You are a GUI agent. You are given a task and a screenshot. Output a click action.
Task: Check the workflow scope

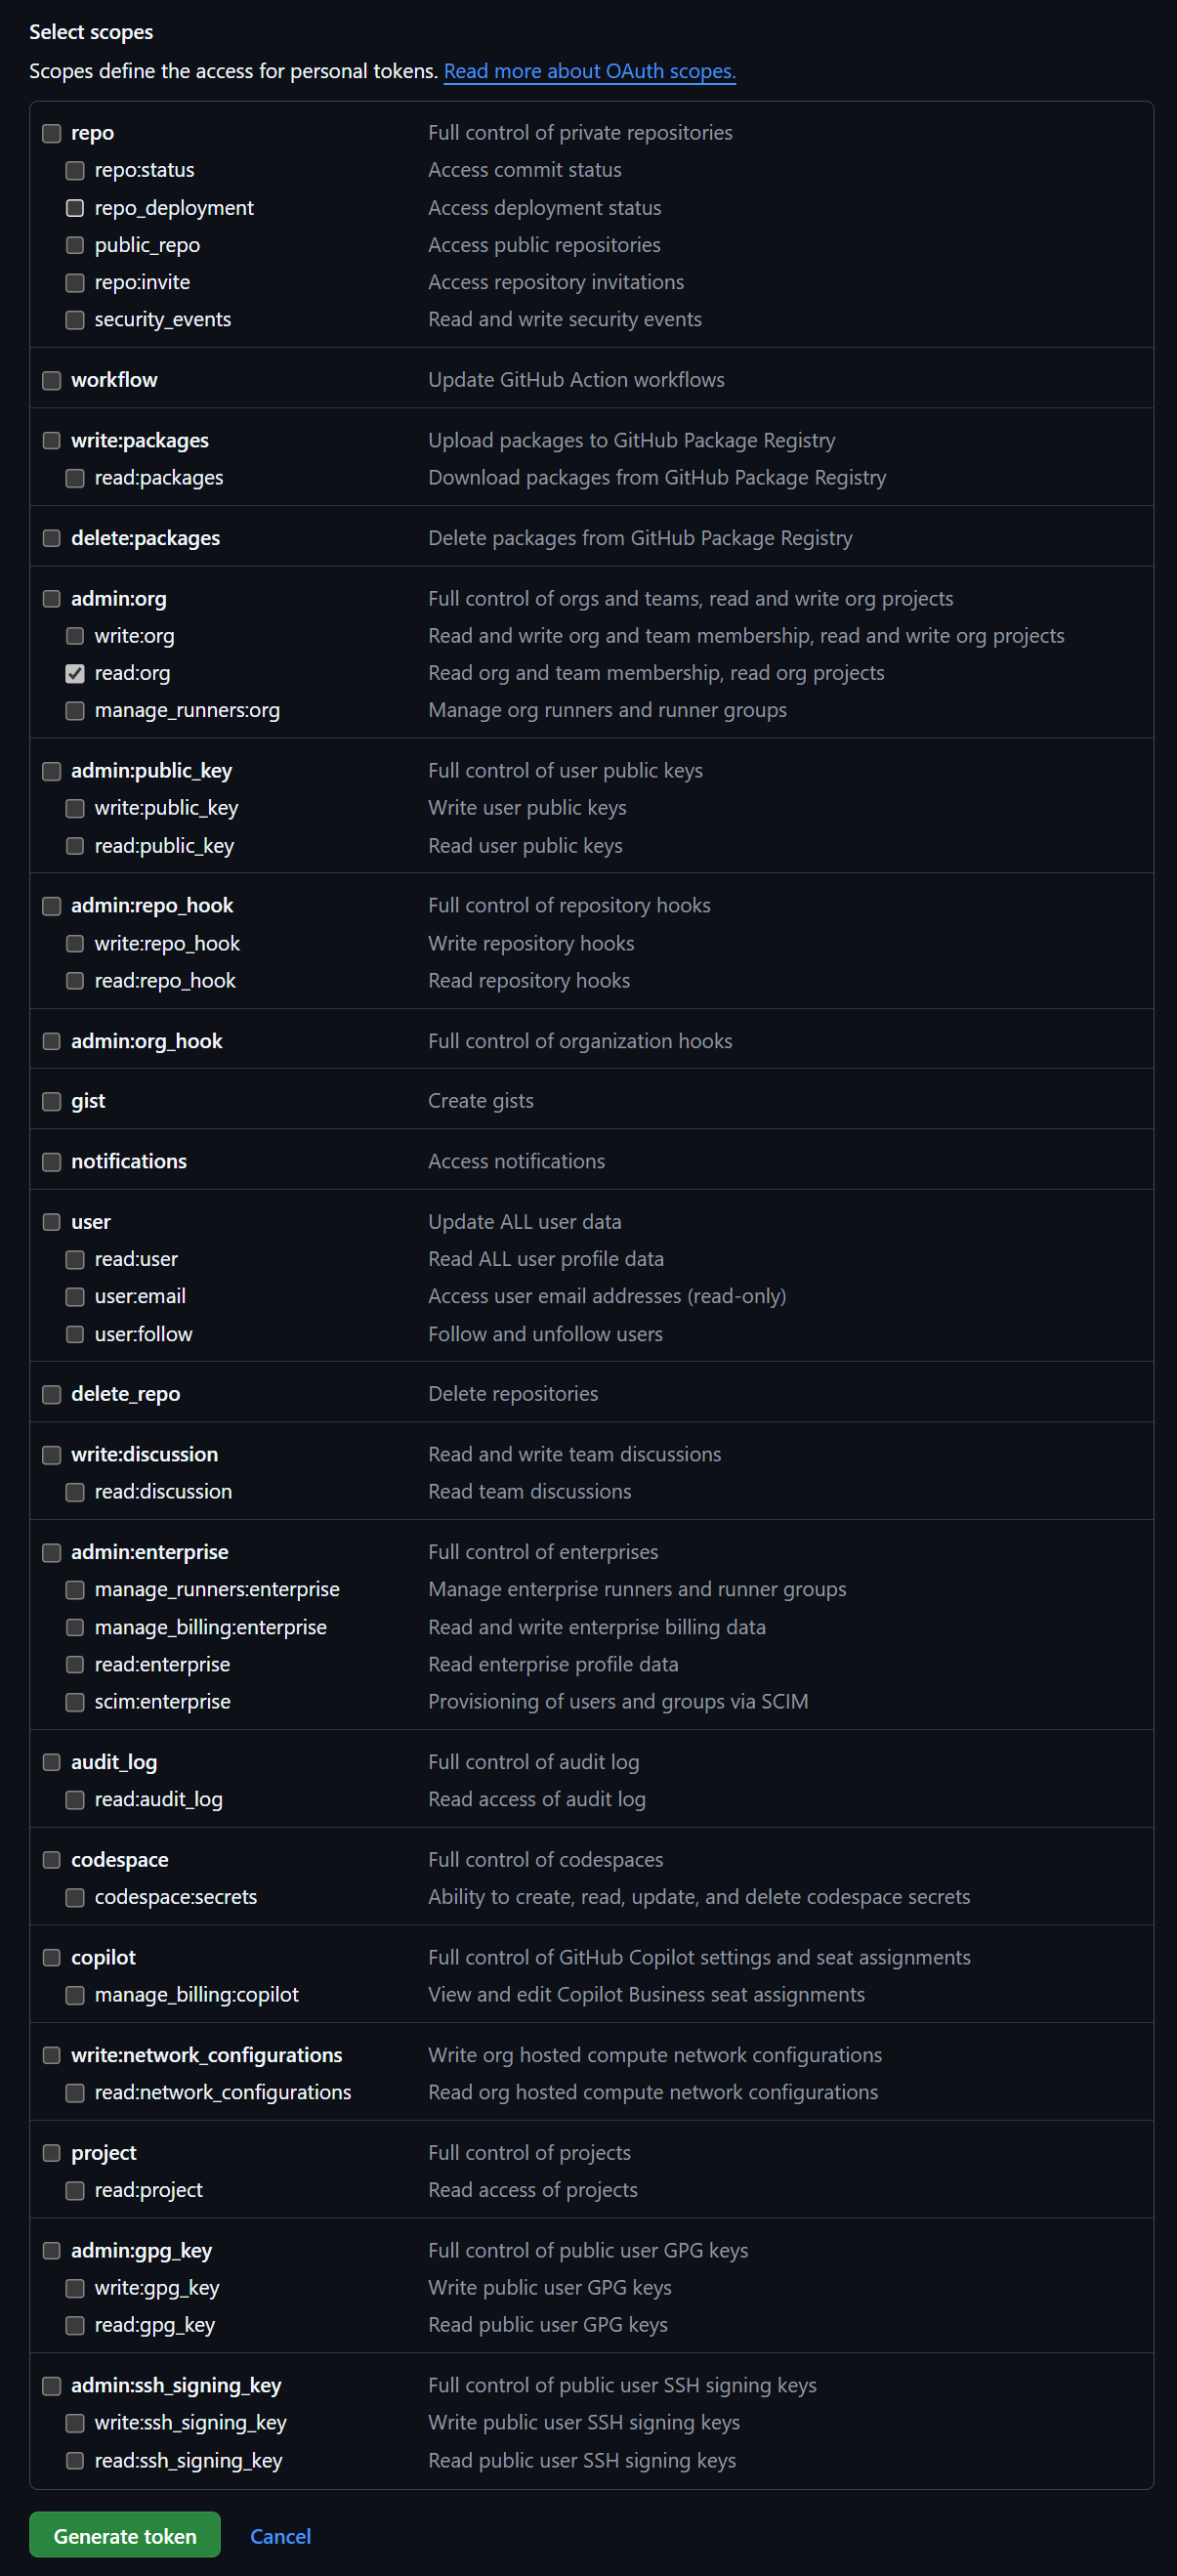coord(52,380)
